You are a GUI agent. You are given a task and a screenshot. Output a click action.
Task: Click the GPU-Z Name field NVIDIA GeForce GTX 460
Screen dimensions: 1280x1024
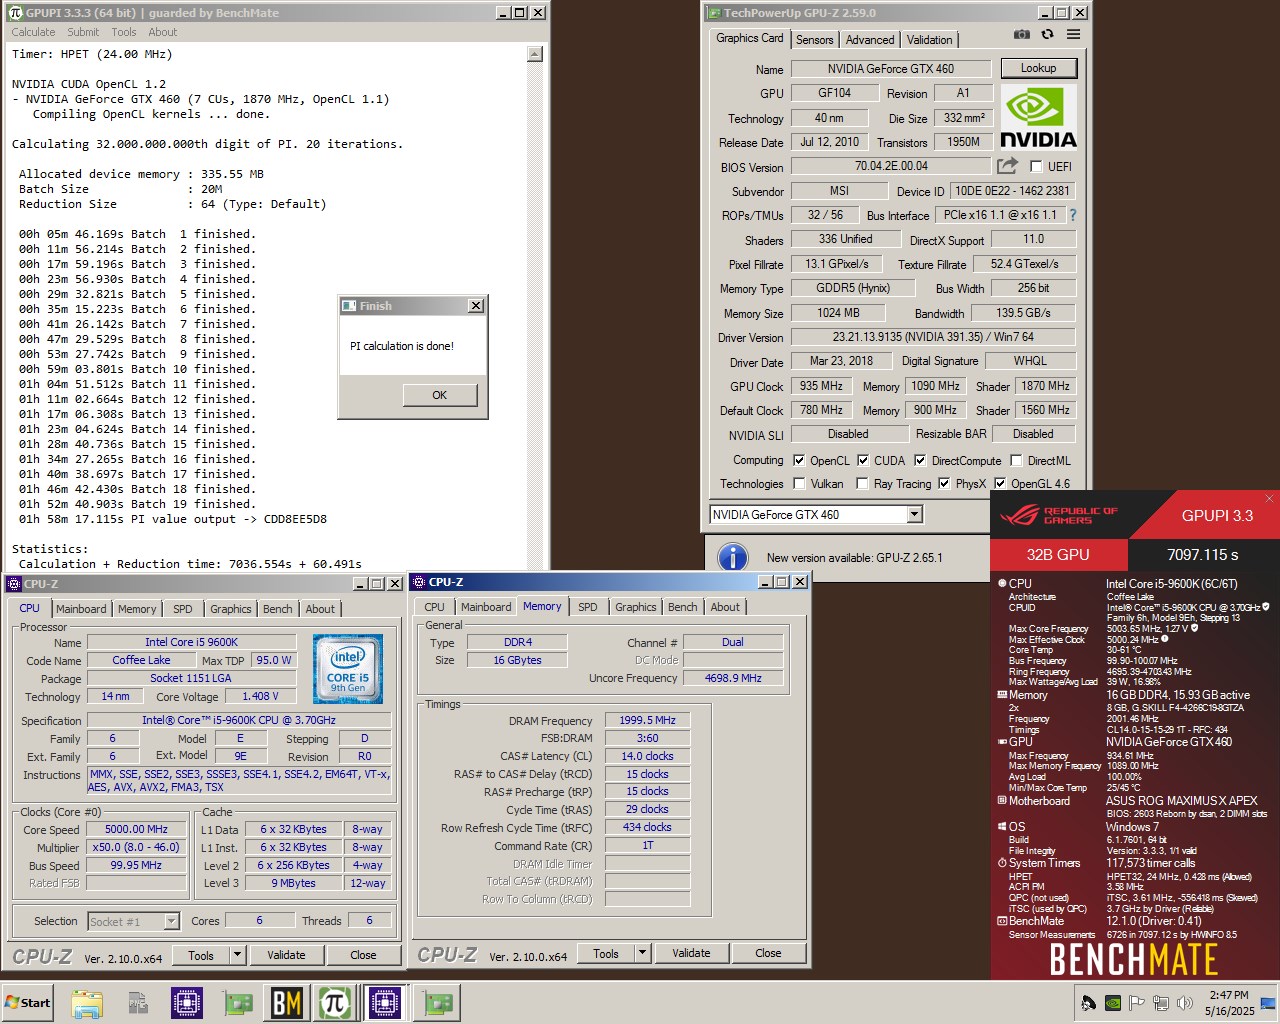(x=890, y=69)
